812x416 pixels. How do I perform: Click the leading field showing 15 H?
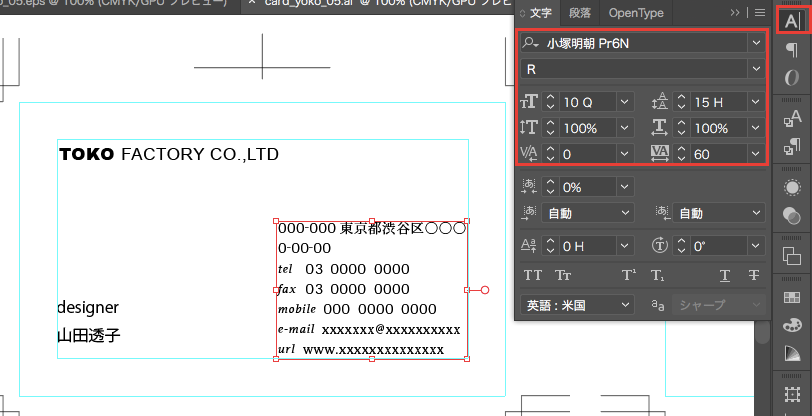(x=714, y=102)
